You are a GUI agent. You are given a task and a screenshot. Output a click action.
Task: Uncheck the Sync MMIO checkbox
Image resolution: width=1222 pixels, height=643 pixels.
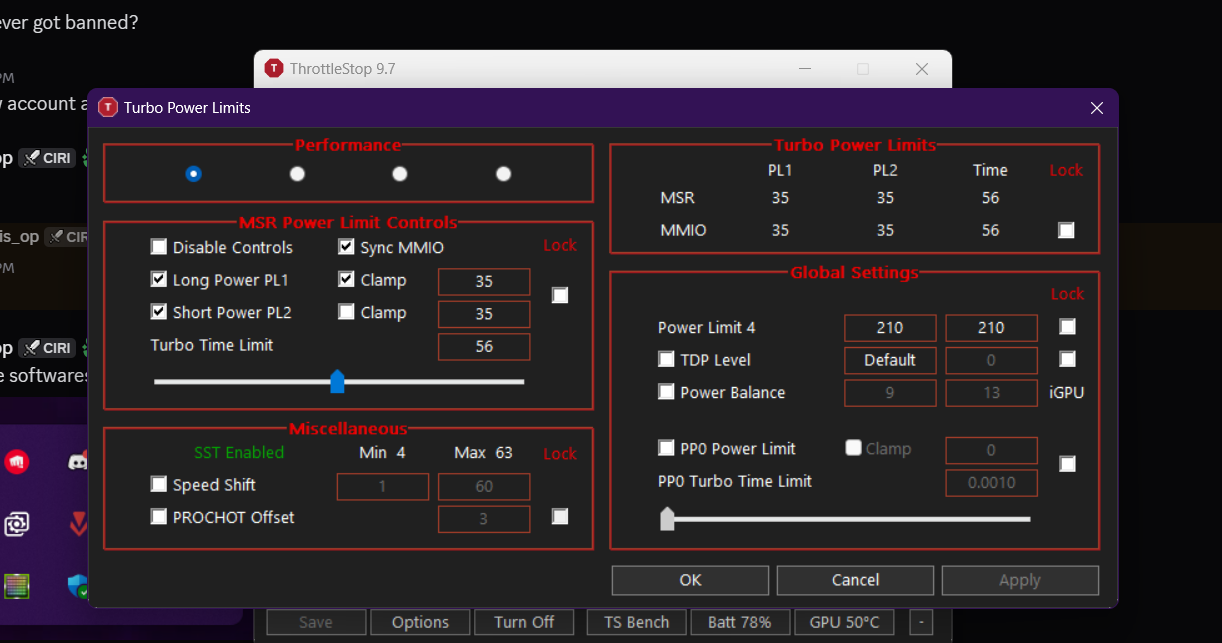pos(346,246)
